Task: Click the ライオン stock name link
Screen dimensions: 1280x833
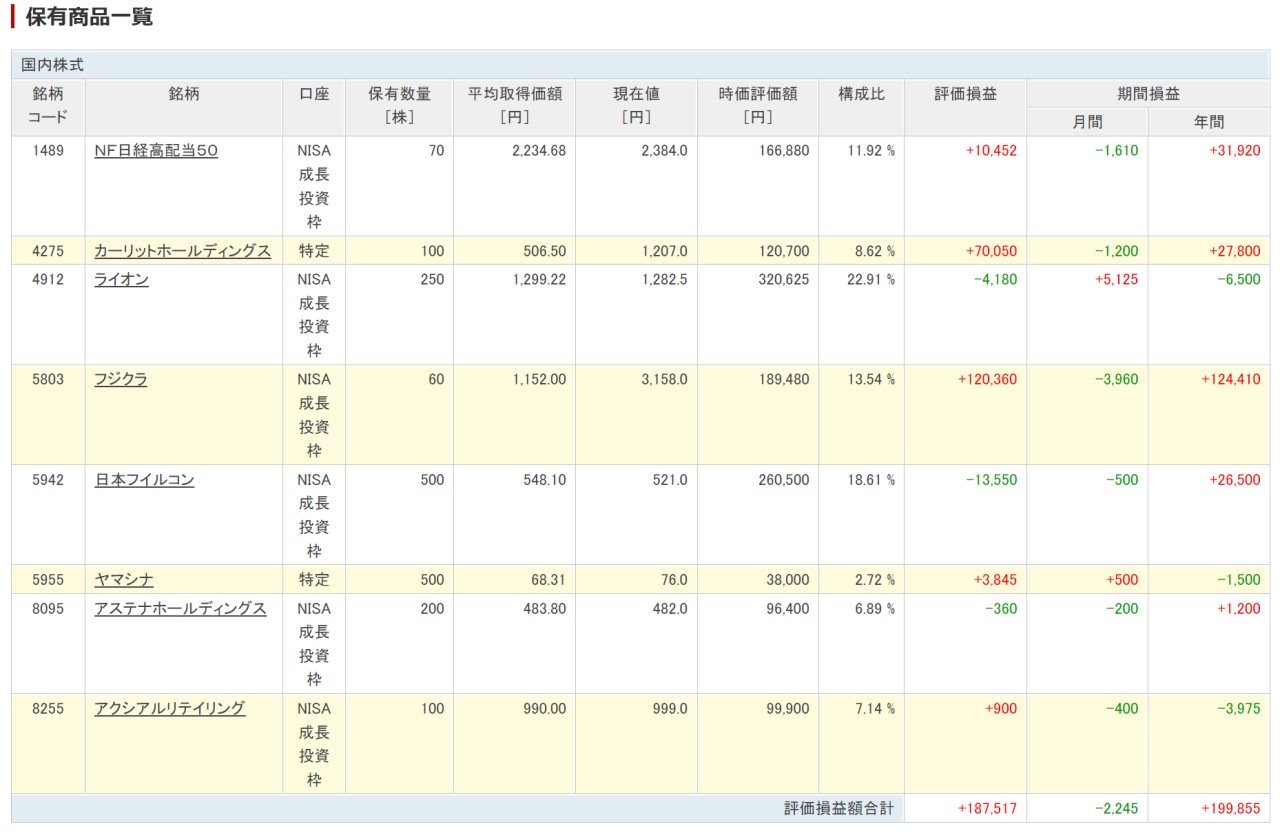Action: (x=121, y=280)
